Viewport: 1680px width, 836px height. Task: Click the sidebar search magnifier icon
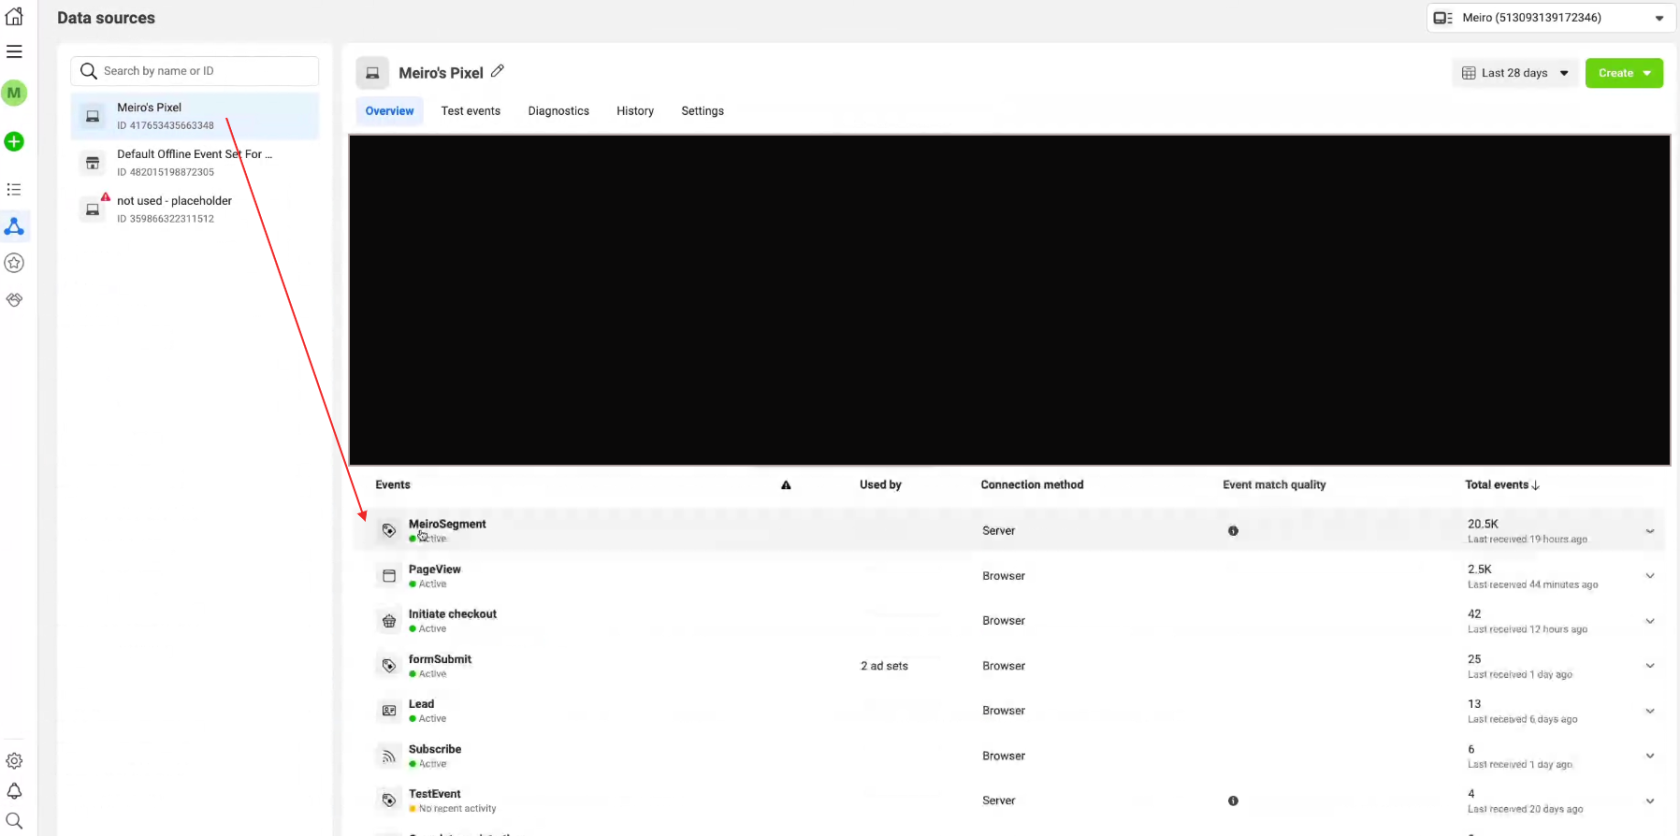click(14, 821)
